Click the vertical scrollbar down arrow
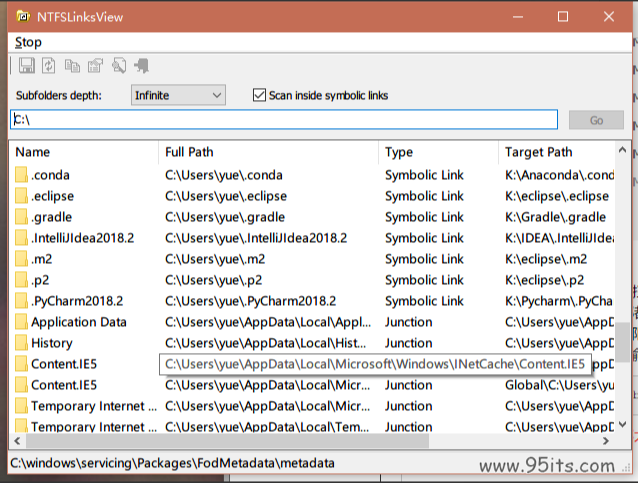The image size is (638, 483). (622, 424)
